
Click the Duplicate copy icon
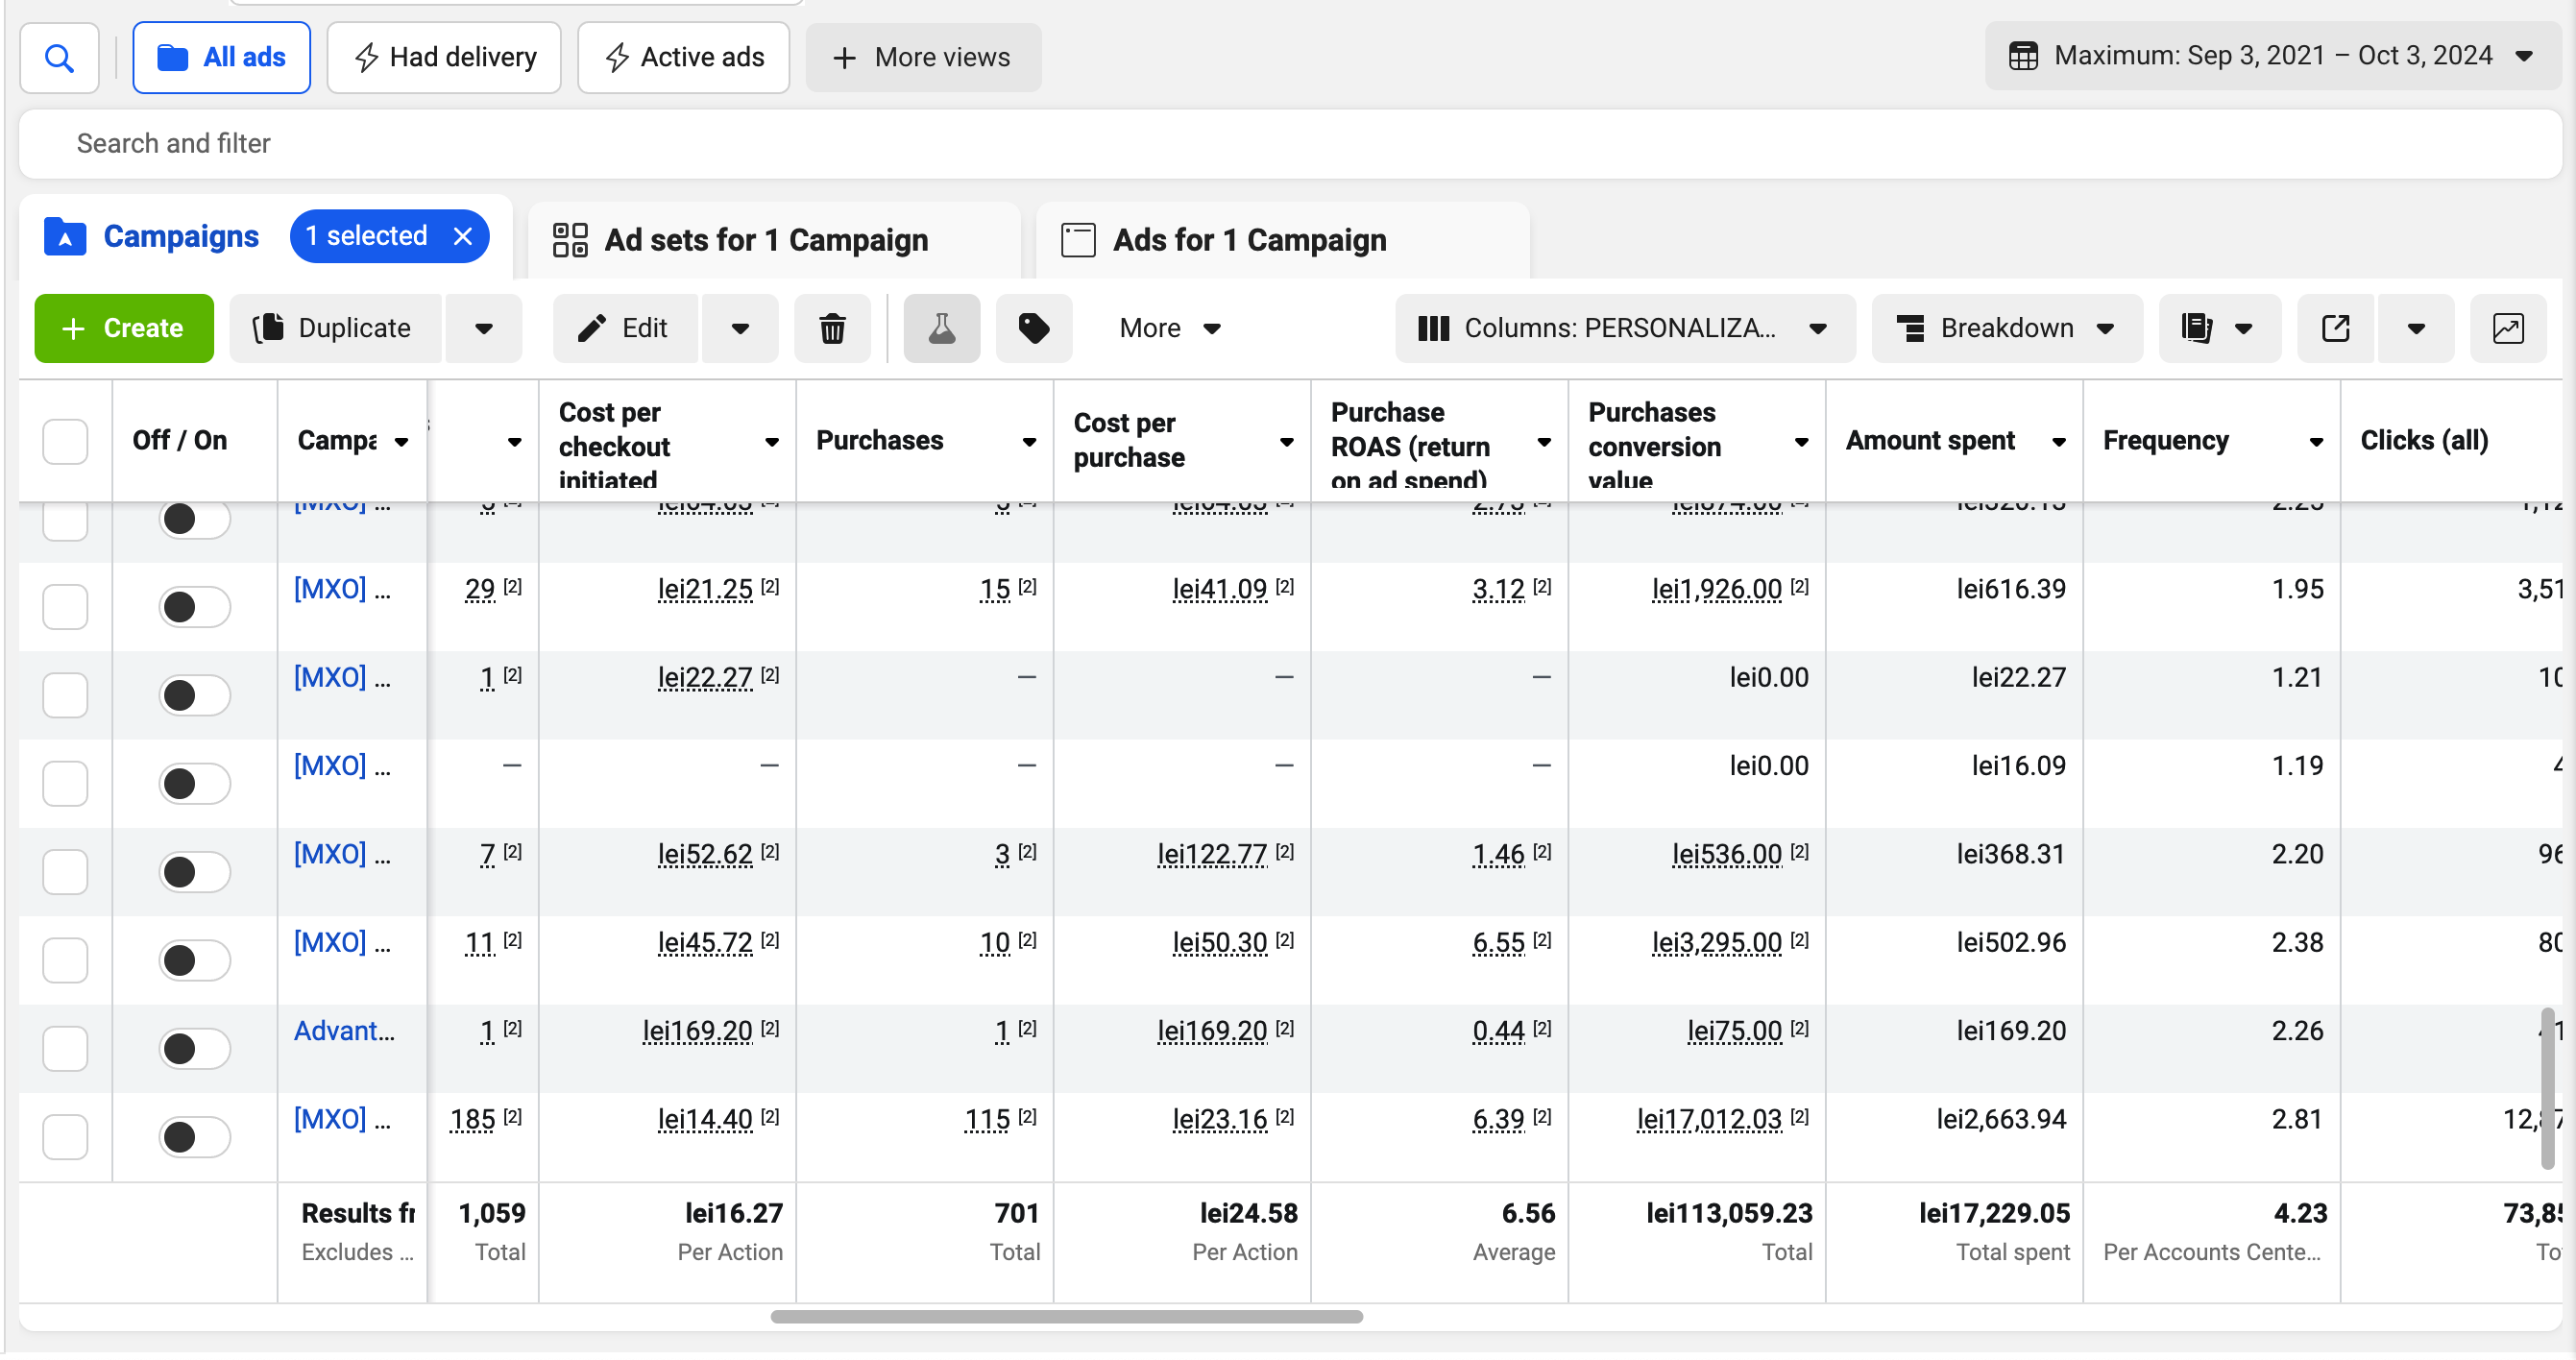tap(268, 328)
